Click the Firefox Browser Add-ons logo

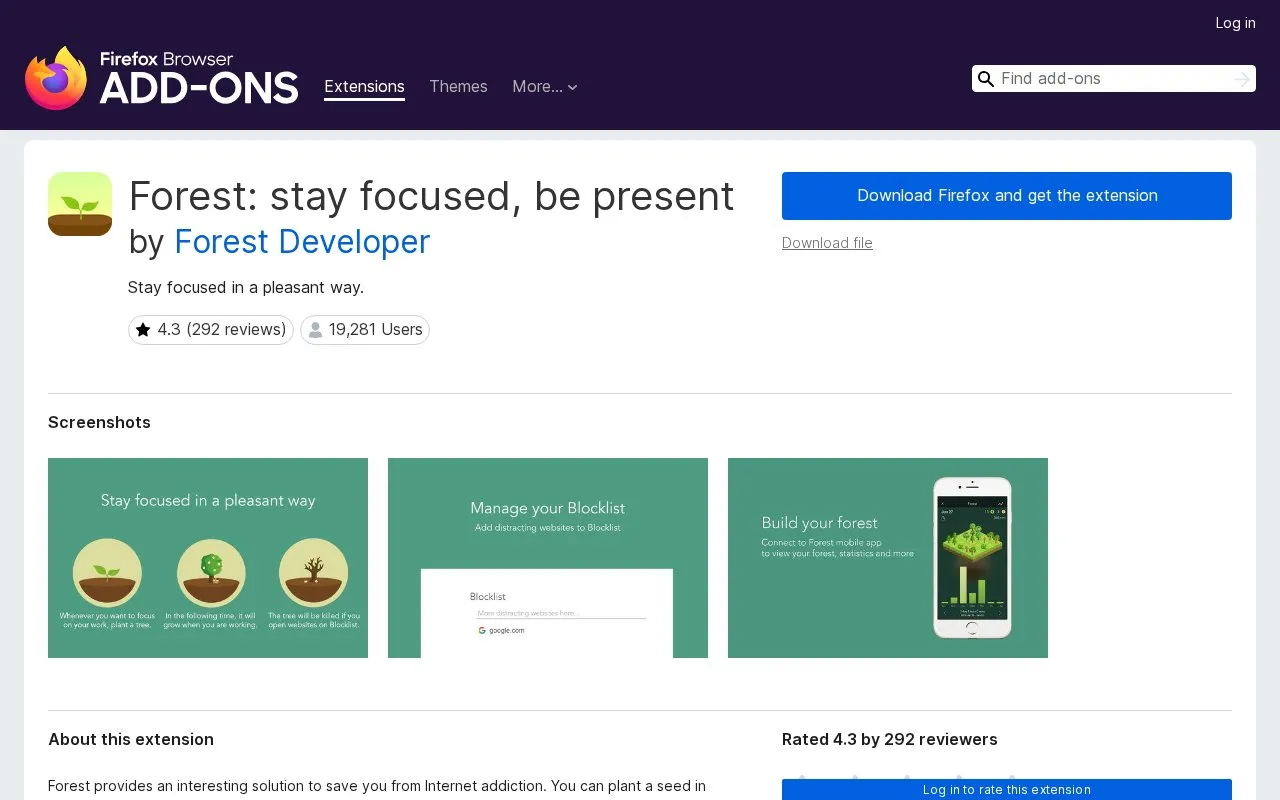(x=162, y=78)
